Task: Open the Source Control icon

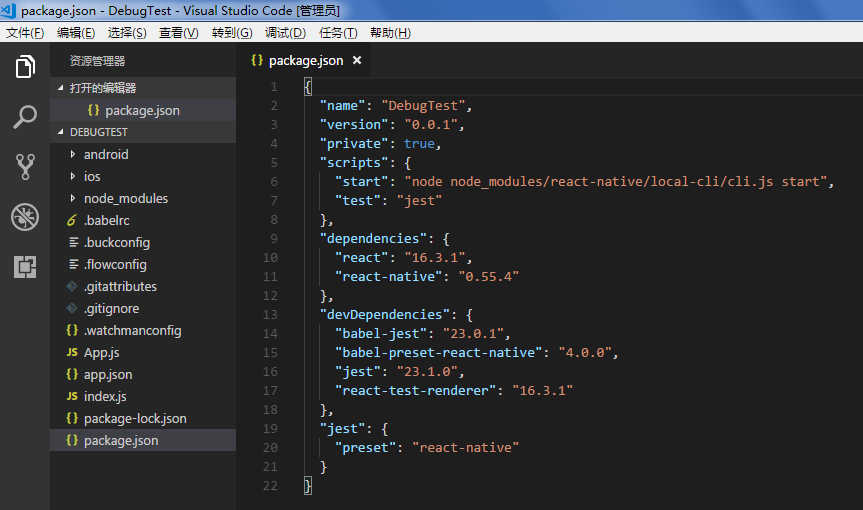Action: 25,167
